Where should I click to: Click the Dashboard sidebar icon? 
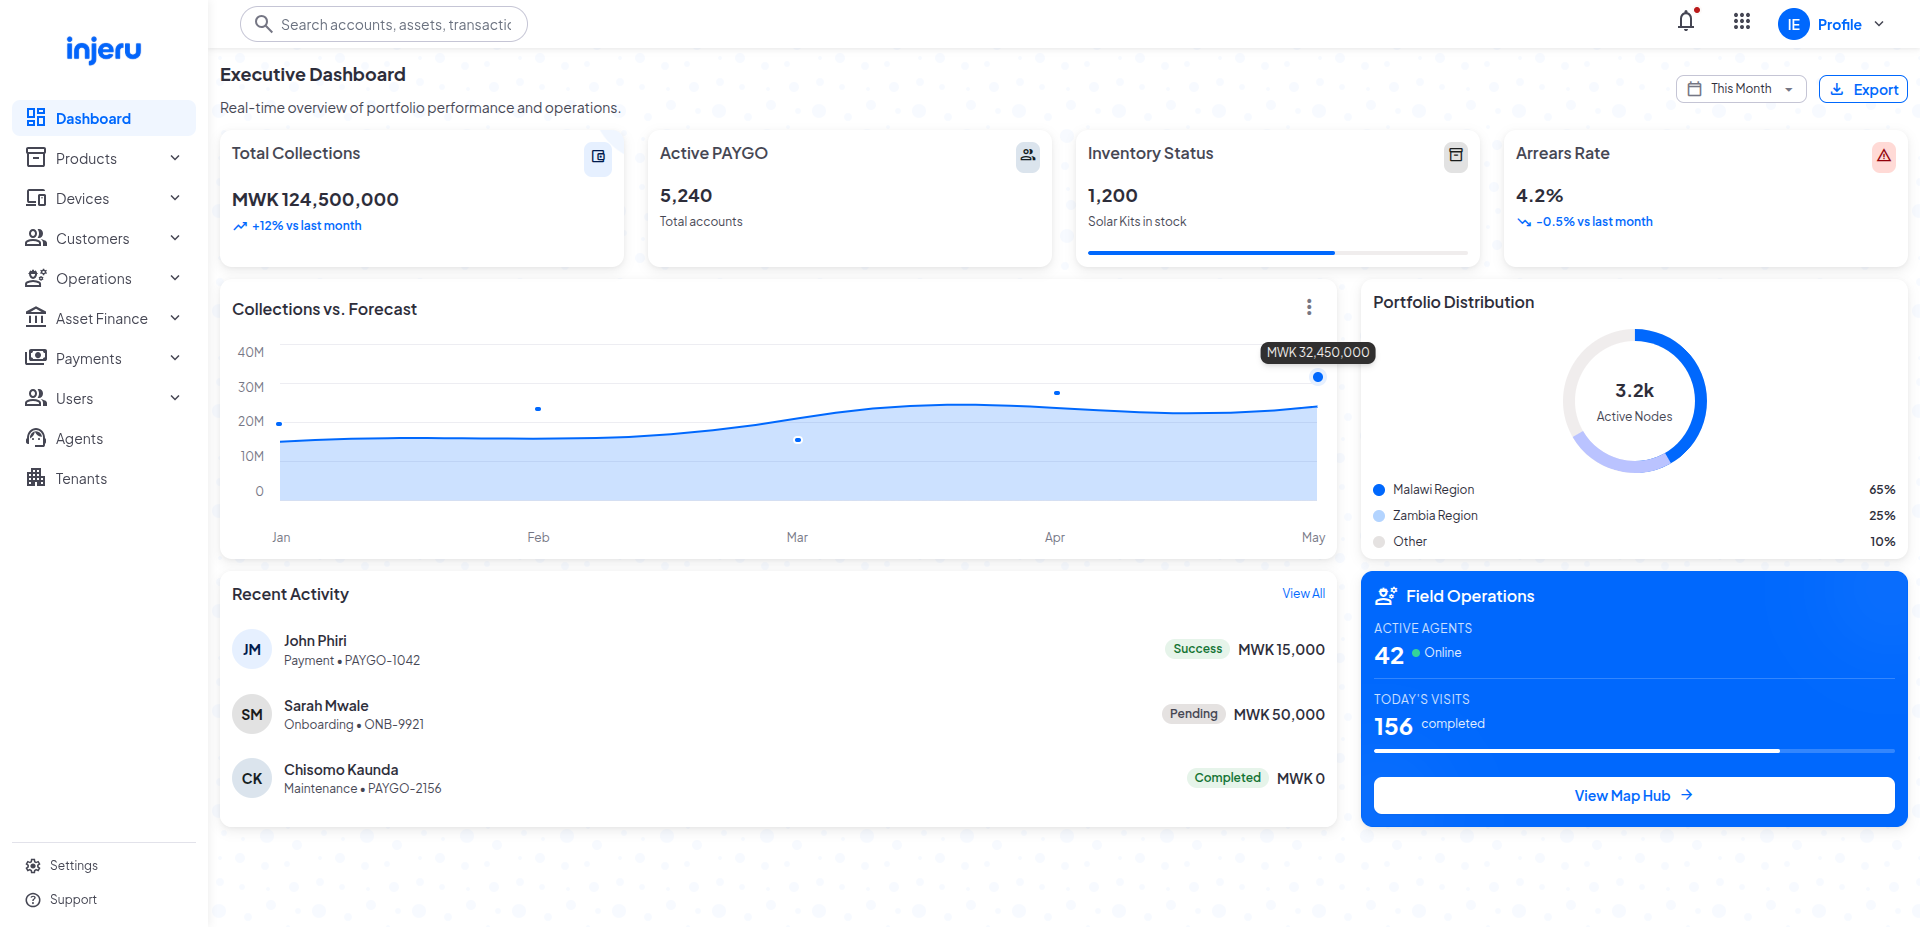coord(36,118)
